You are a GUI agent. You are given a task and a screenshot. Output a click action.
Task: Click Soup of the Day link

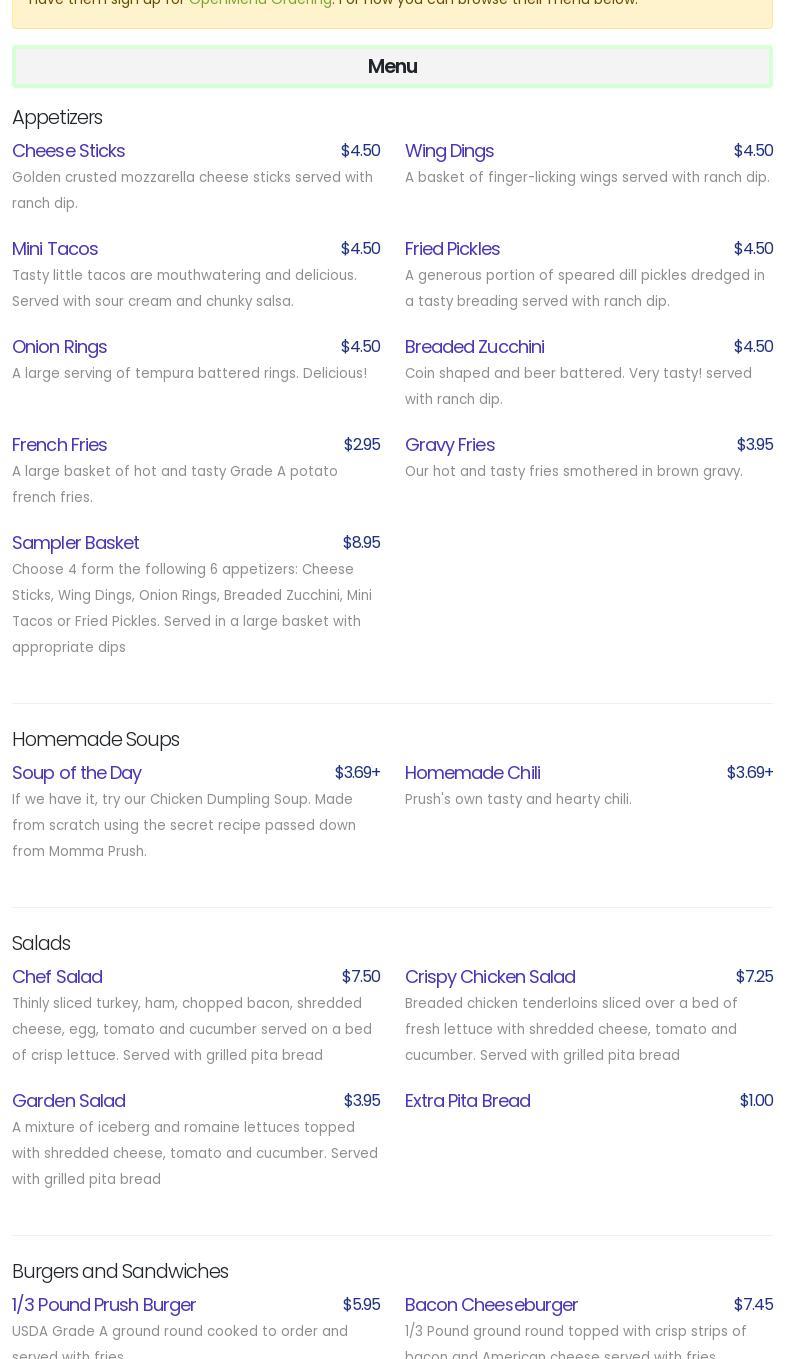point(76,772)
